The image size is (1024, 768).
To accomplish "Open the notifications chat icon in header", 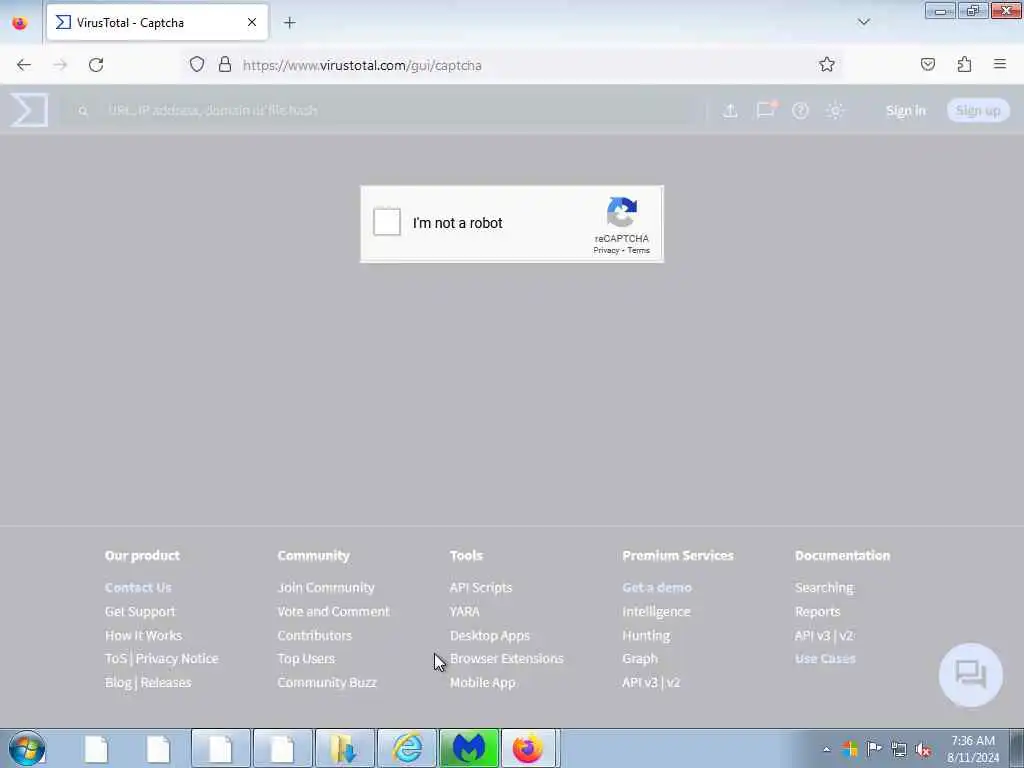I will click(x=765, y=110).
